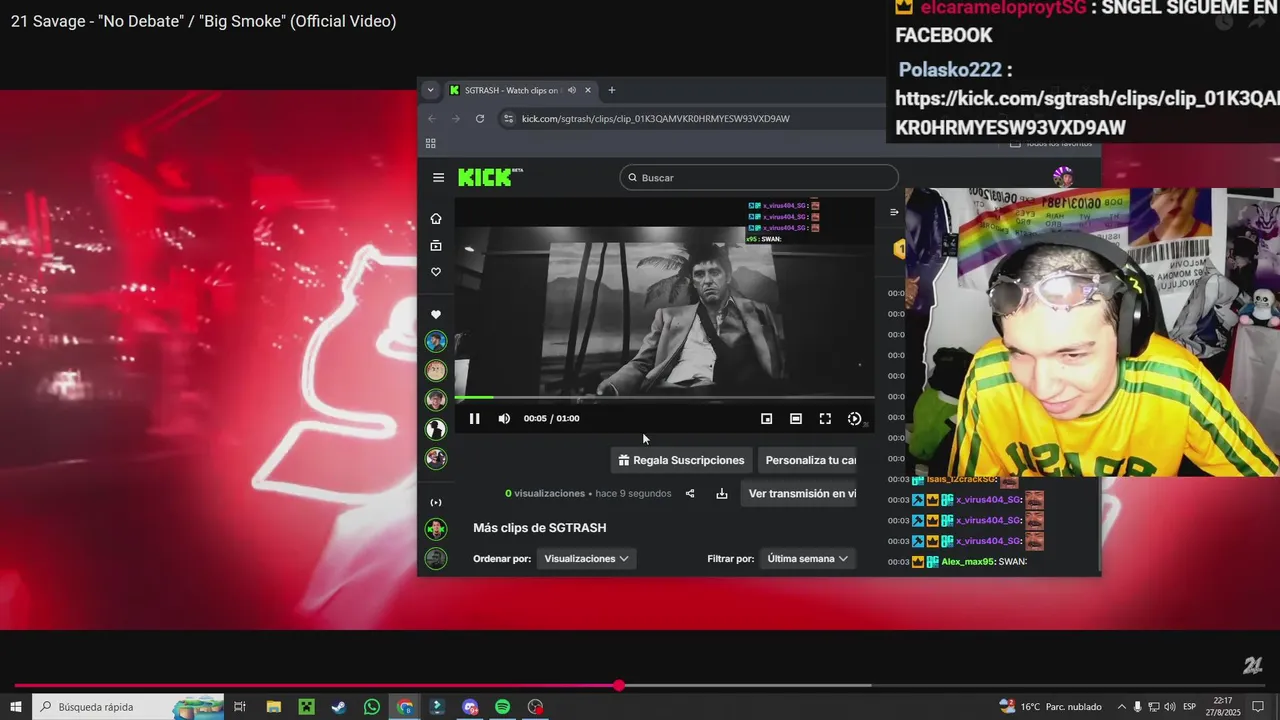The height and width of the screenshot is (720, 1280).
Task: Reload the Kick page
Action: 480,119
